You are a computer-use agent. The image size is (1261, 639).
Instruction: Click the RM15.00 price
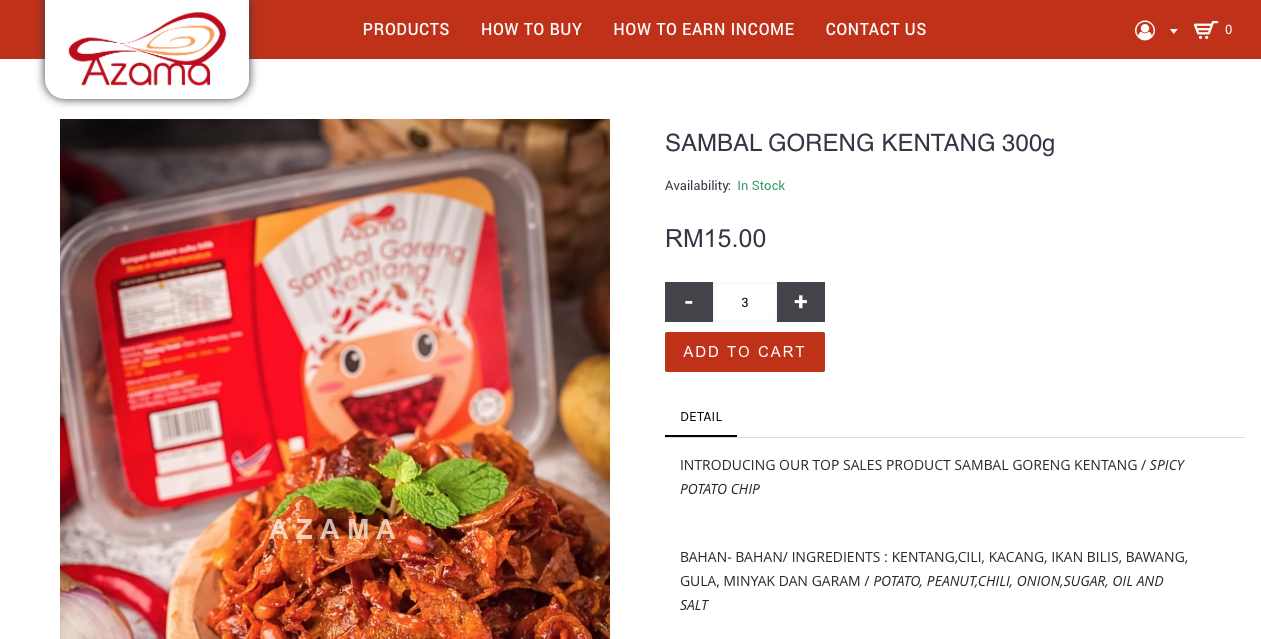pos(716,238)
